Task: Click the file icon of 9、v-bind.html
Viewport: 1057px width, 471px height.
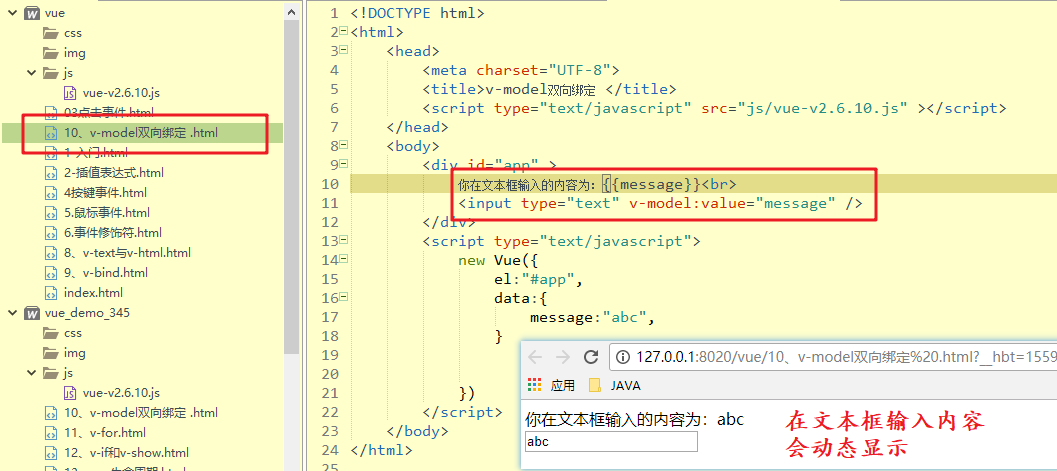Action: pos(51,273)
